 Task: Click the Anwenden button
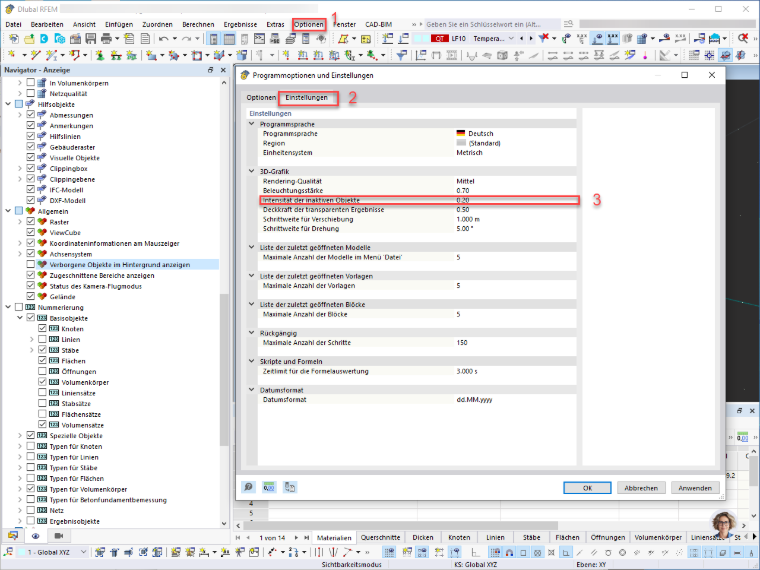[695, 488]
